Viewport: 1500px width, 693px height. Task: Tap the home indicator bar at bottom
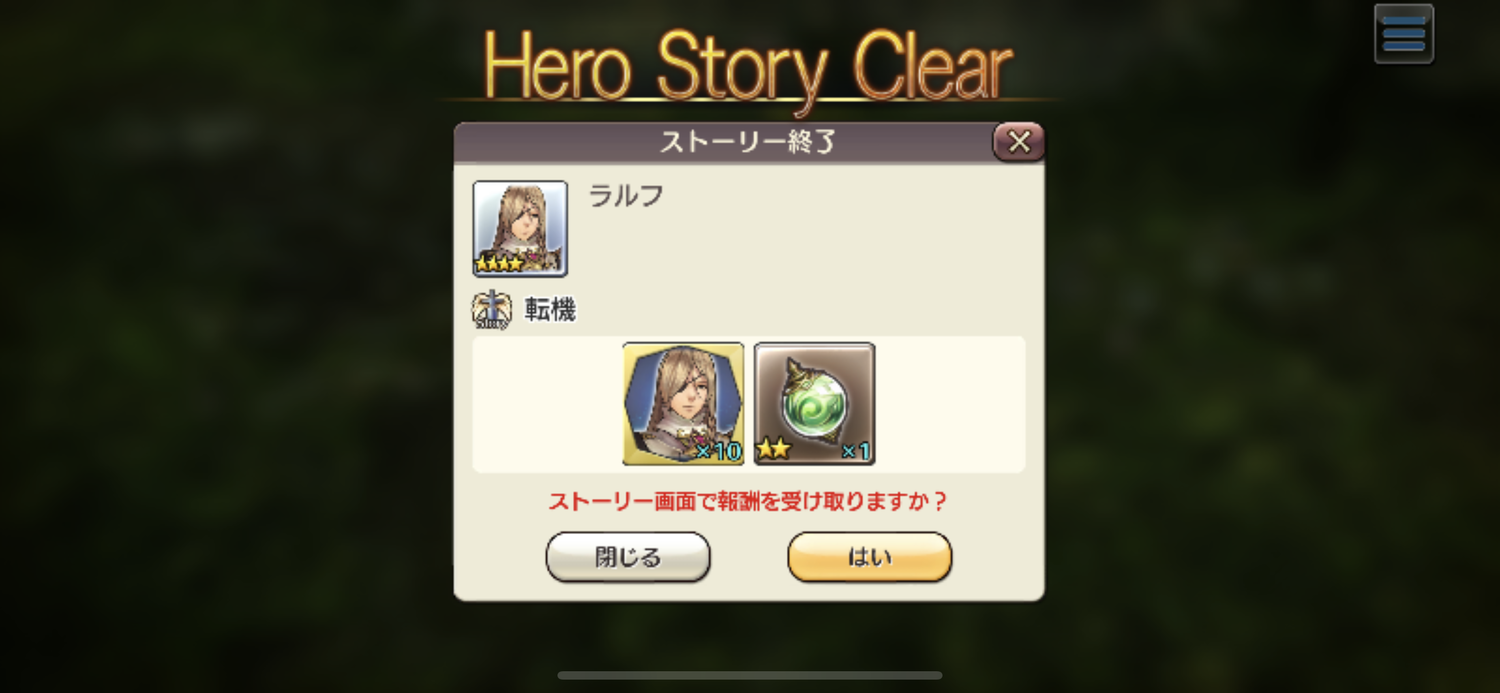point(750,675)
